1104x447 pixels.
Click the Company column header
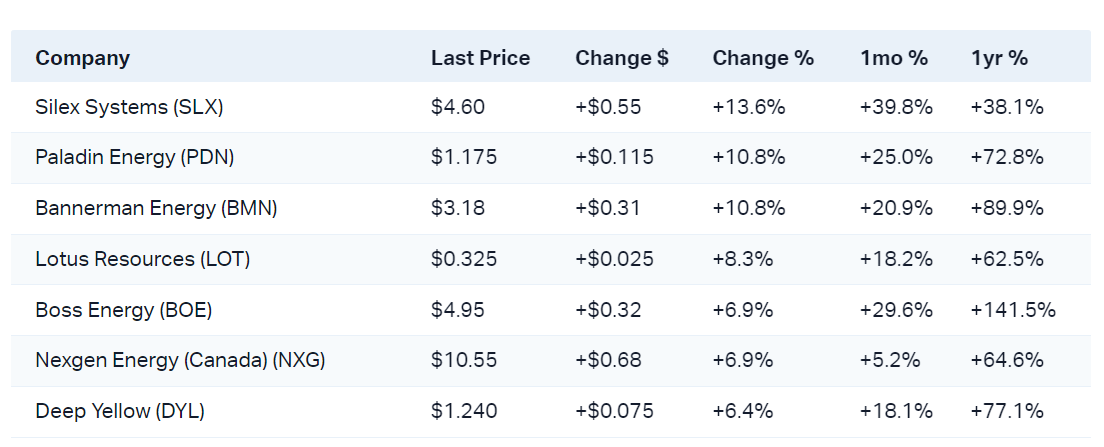click(x=83, y=58)
